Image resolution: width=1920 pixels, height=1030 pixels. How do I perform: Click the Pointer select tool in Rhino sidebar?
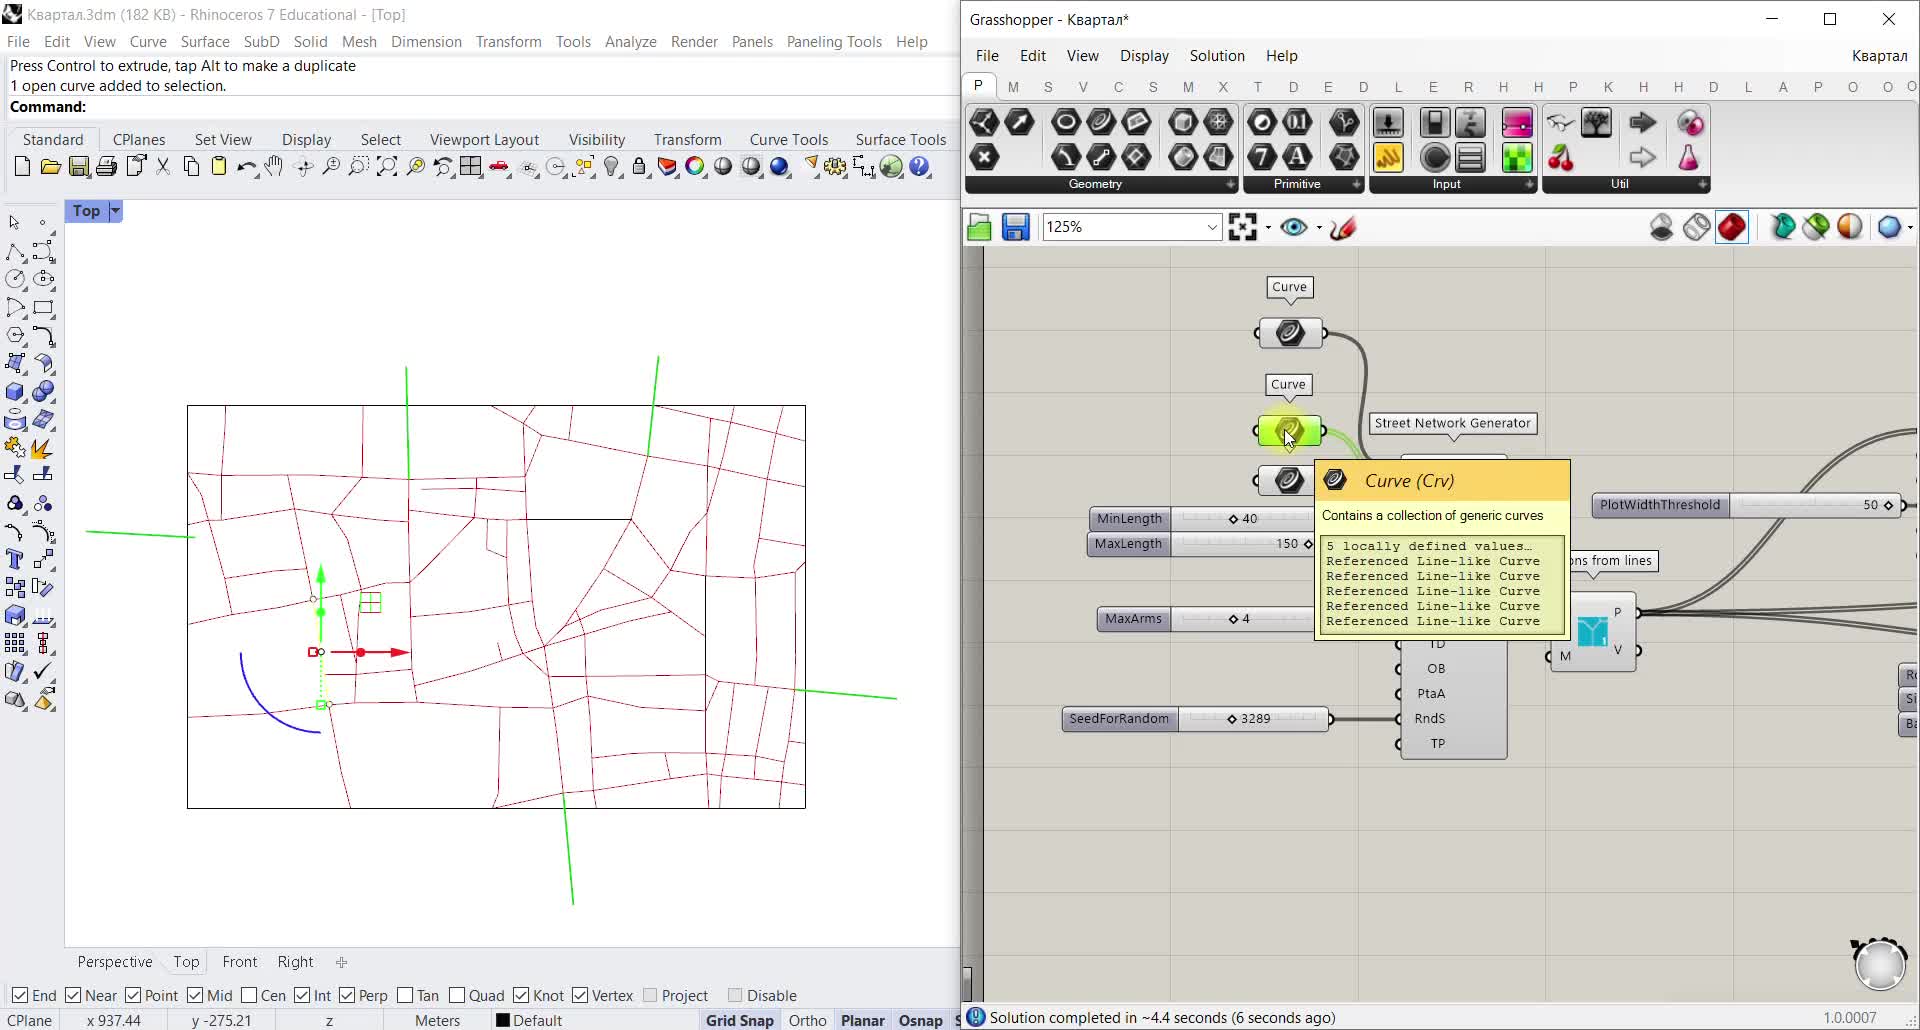pyautogui.click(x=15, y=223)
